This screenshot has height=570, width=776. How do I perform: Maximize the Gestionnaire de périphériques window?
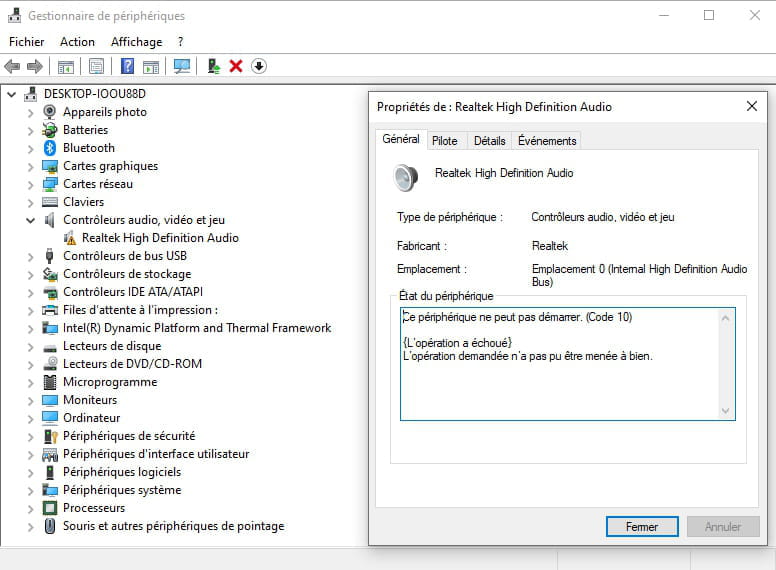point(709,15)
